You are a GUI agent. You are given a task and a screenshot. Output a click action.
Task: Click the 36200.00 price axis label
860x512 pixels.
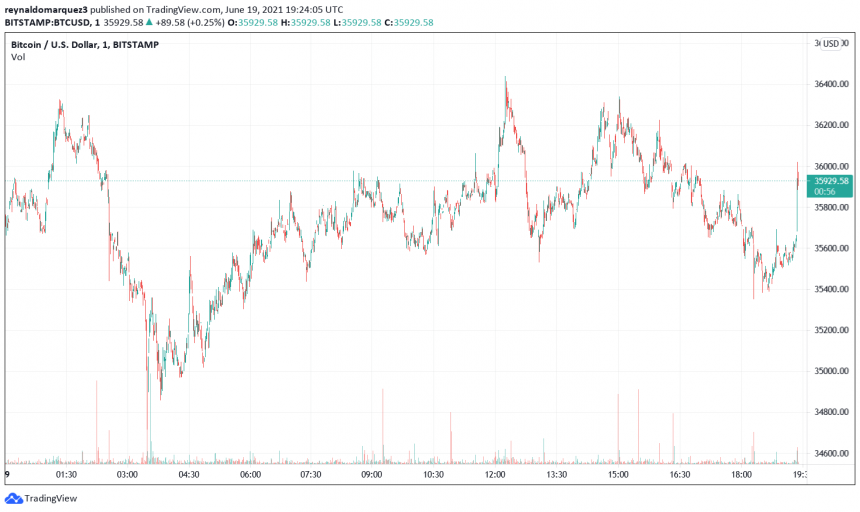831,125
